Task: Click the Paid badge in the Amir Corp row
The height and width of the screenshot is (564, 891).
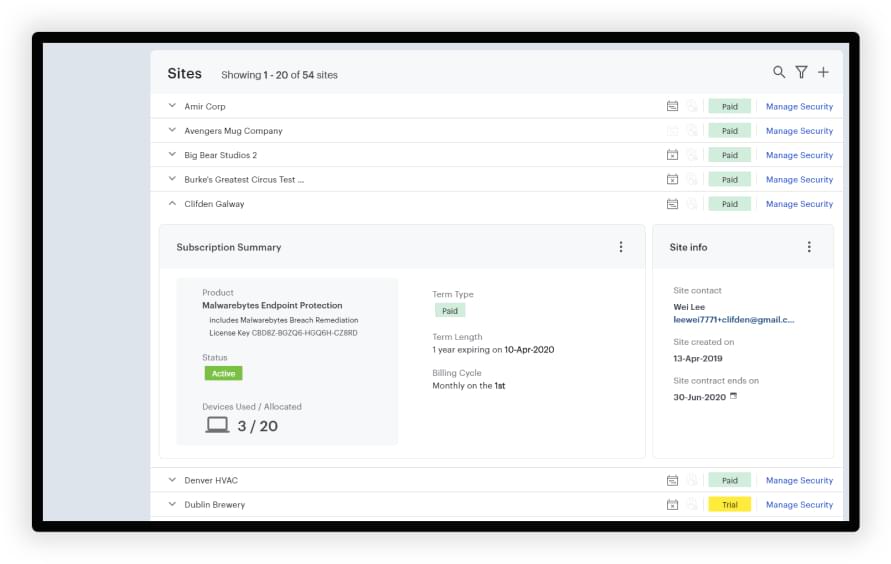Action: pyautogui.click(x=730, y=106)
